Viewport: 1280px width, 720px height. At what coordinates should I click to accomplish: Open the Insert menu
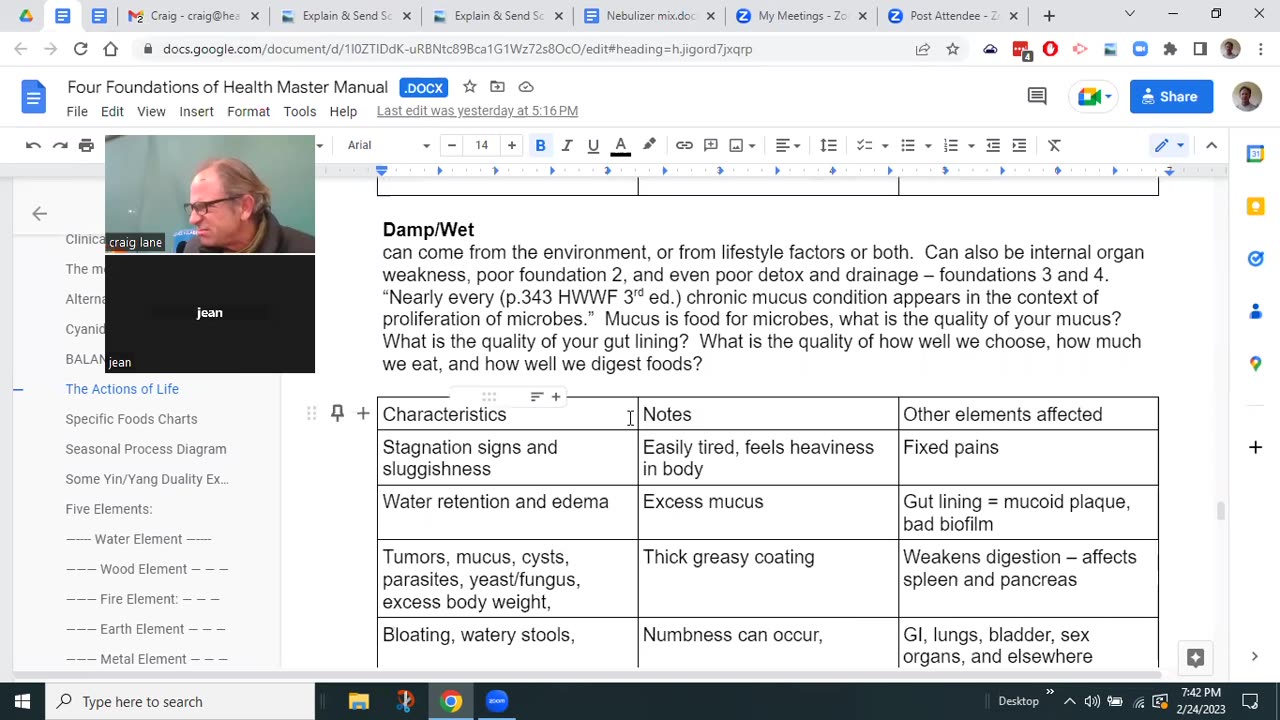click(196, 111)
